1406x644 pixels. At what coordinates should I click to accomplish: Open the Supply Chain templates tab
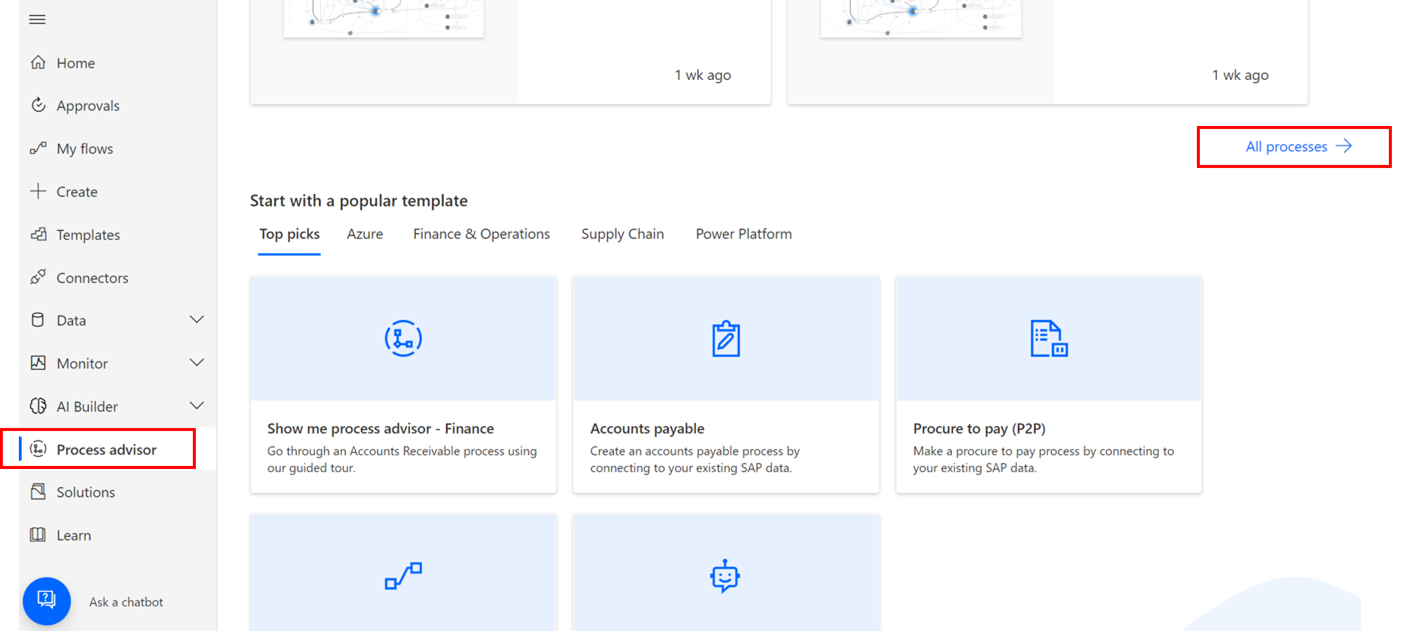[x=622, y=233]
